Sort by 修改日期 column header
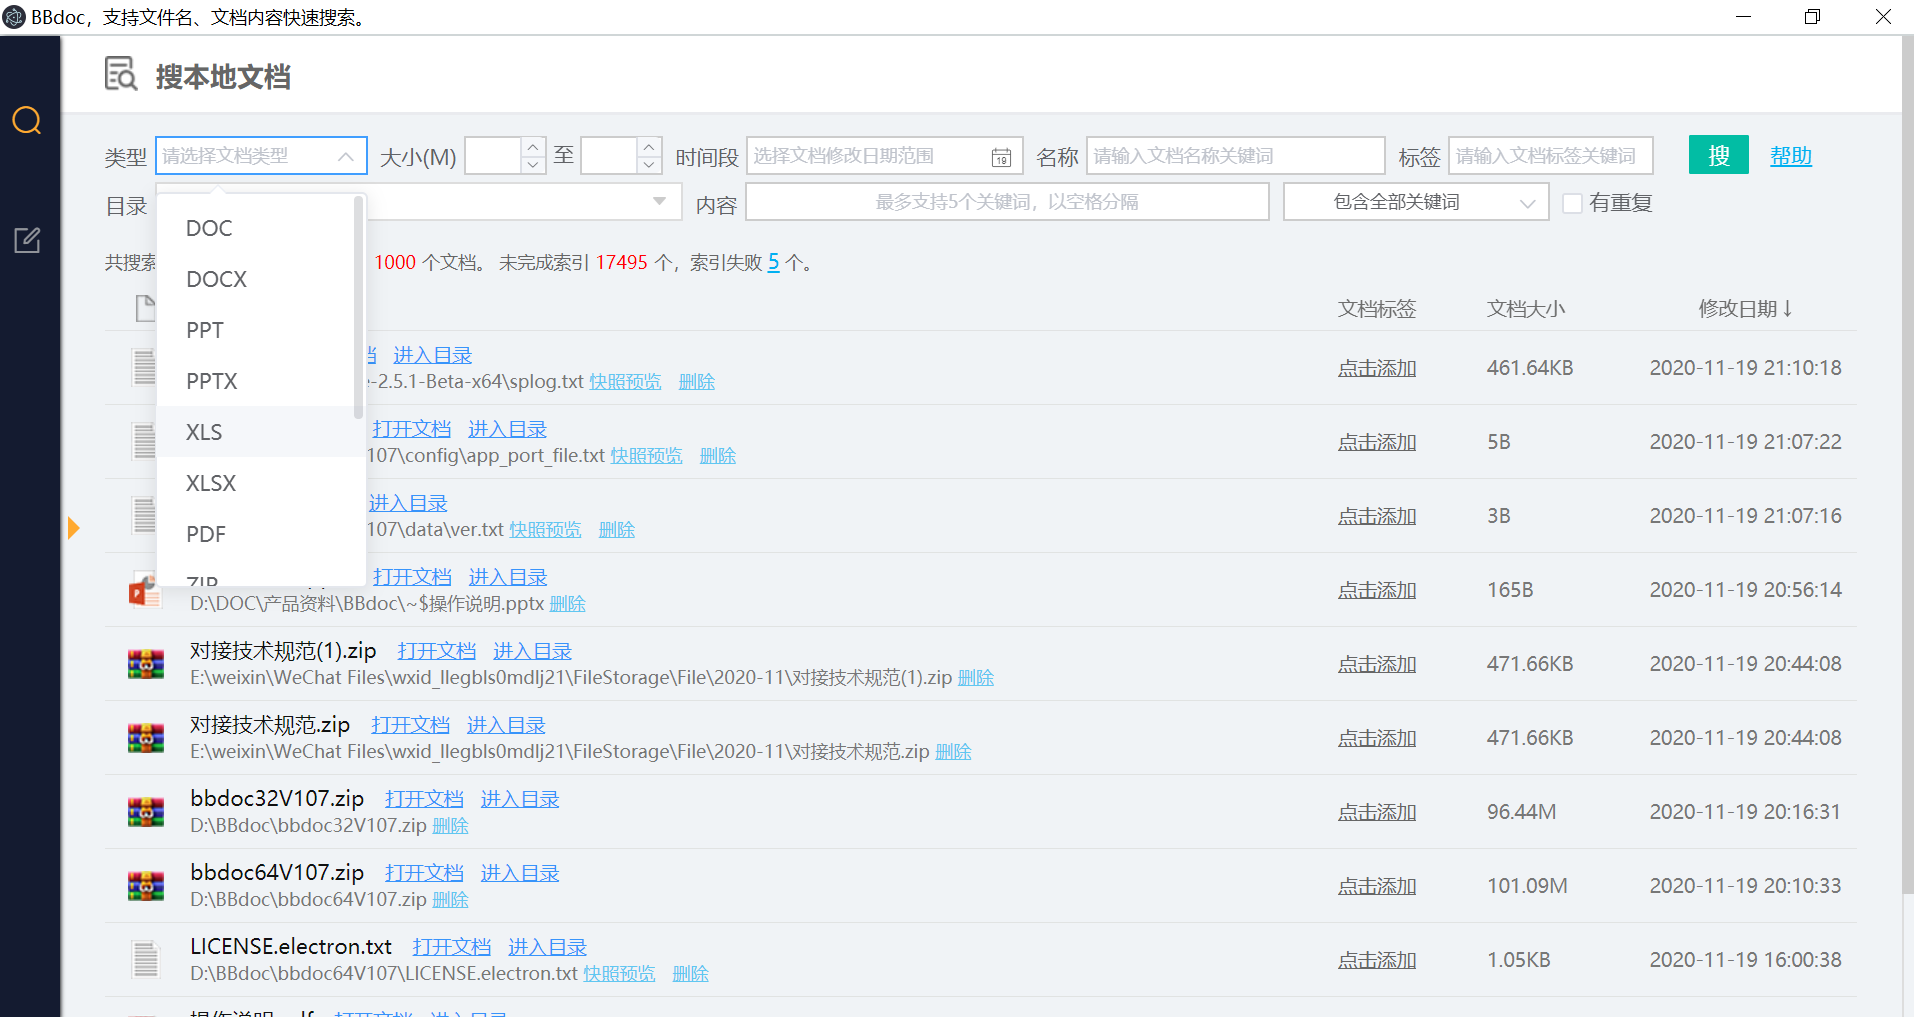The image size is (1914, 1017). pyautogui.click(x=1745, y=309)
